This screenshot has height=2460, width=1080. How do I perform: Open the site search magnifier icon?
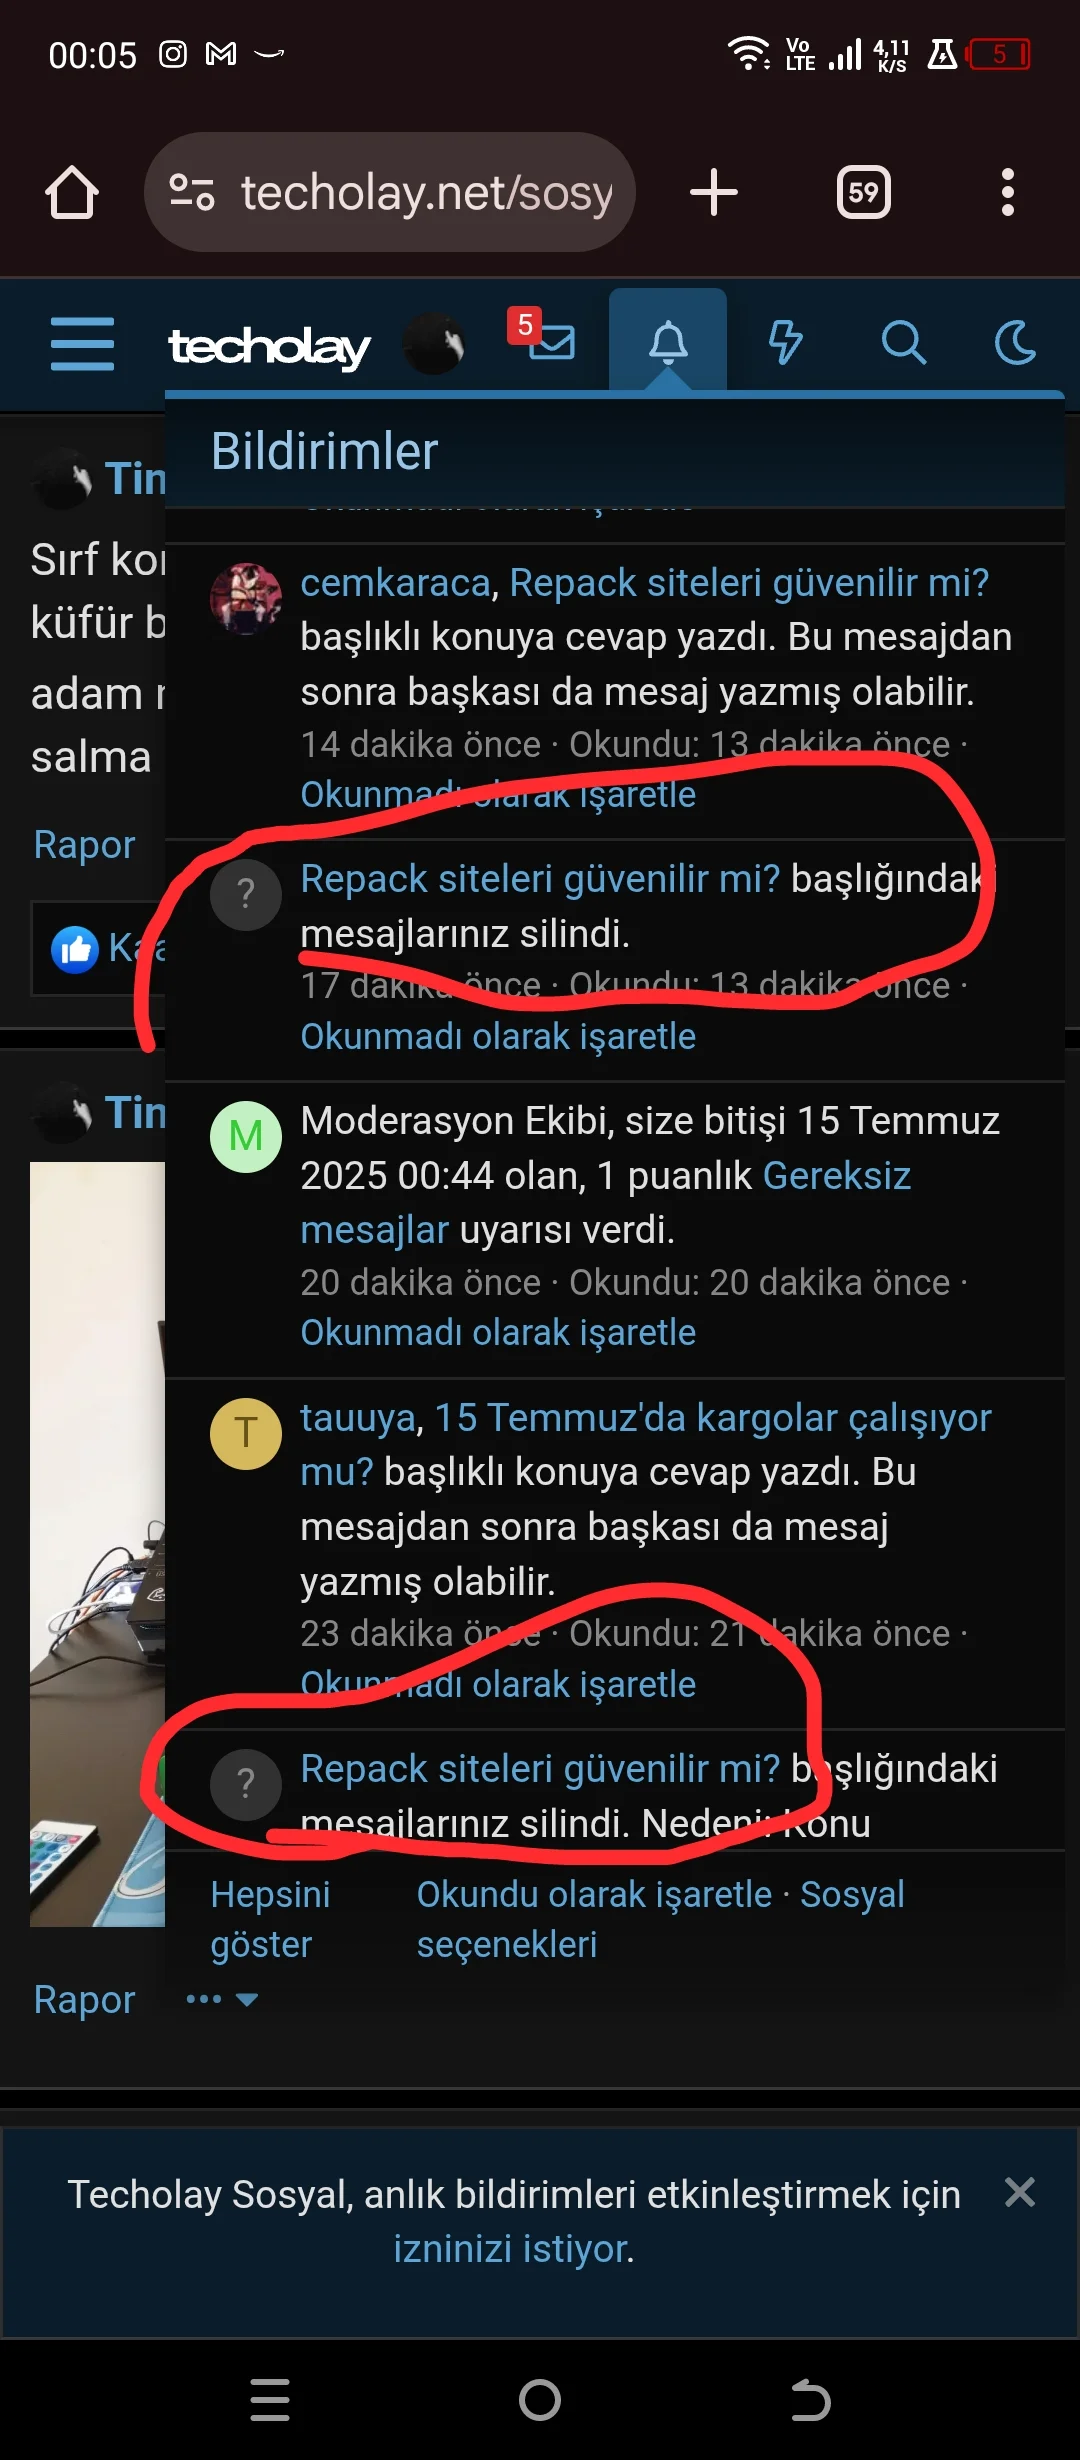point(903,343)
